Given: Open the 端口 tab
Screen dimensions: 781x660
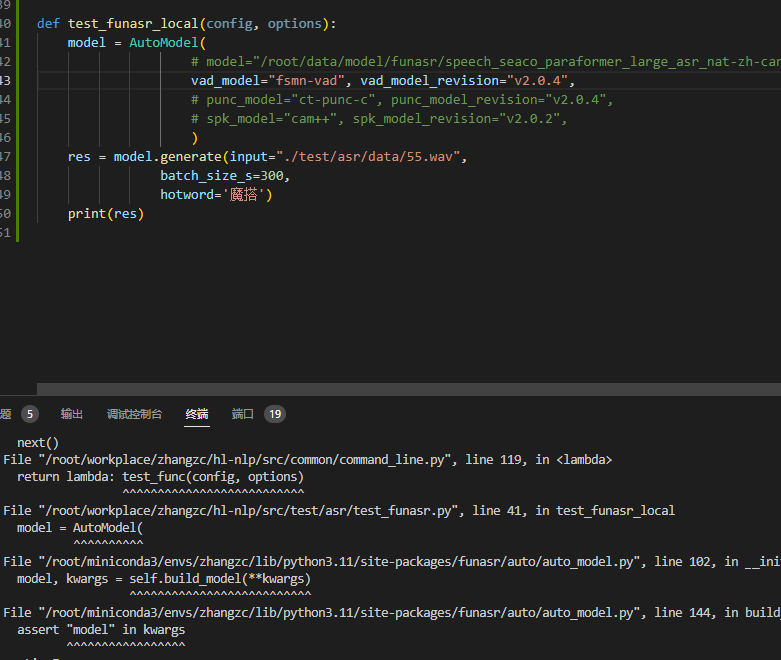Looking at the screenshot, I should pyautogui.click(x=243, y=414).
